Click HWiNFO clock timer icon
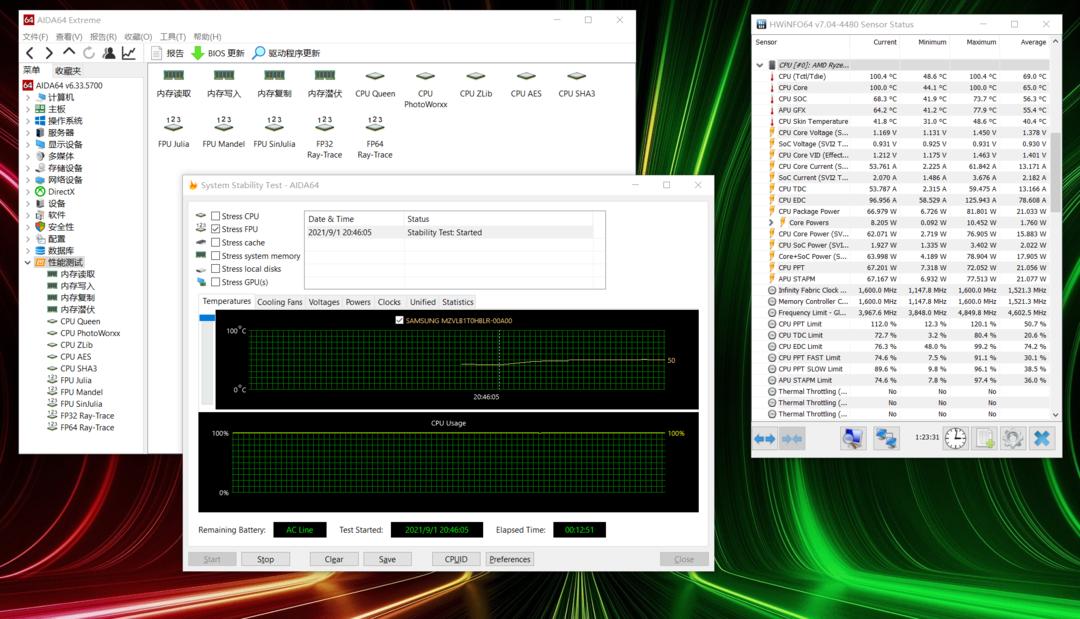The width and height of the screenshot is (1080, 619). (x=955, y=438)
